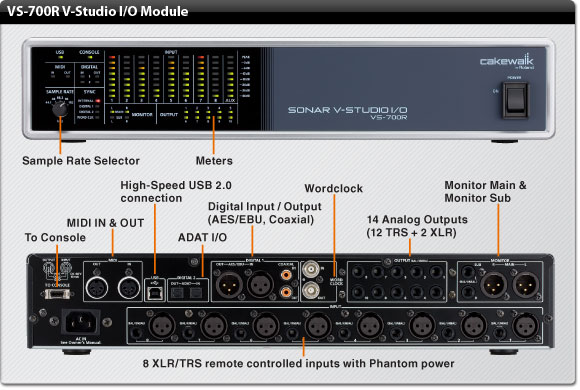
Task: Click the CONSOLE status LED
Action: 89,58
